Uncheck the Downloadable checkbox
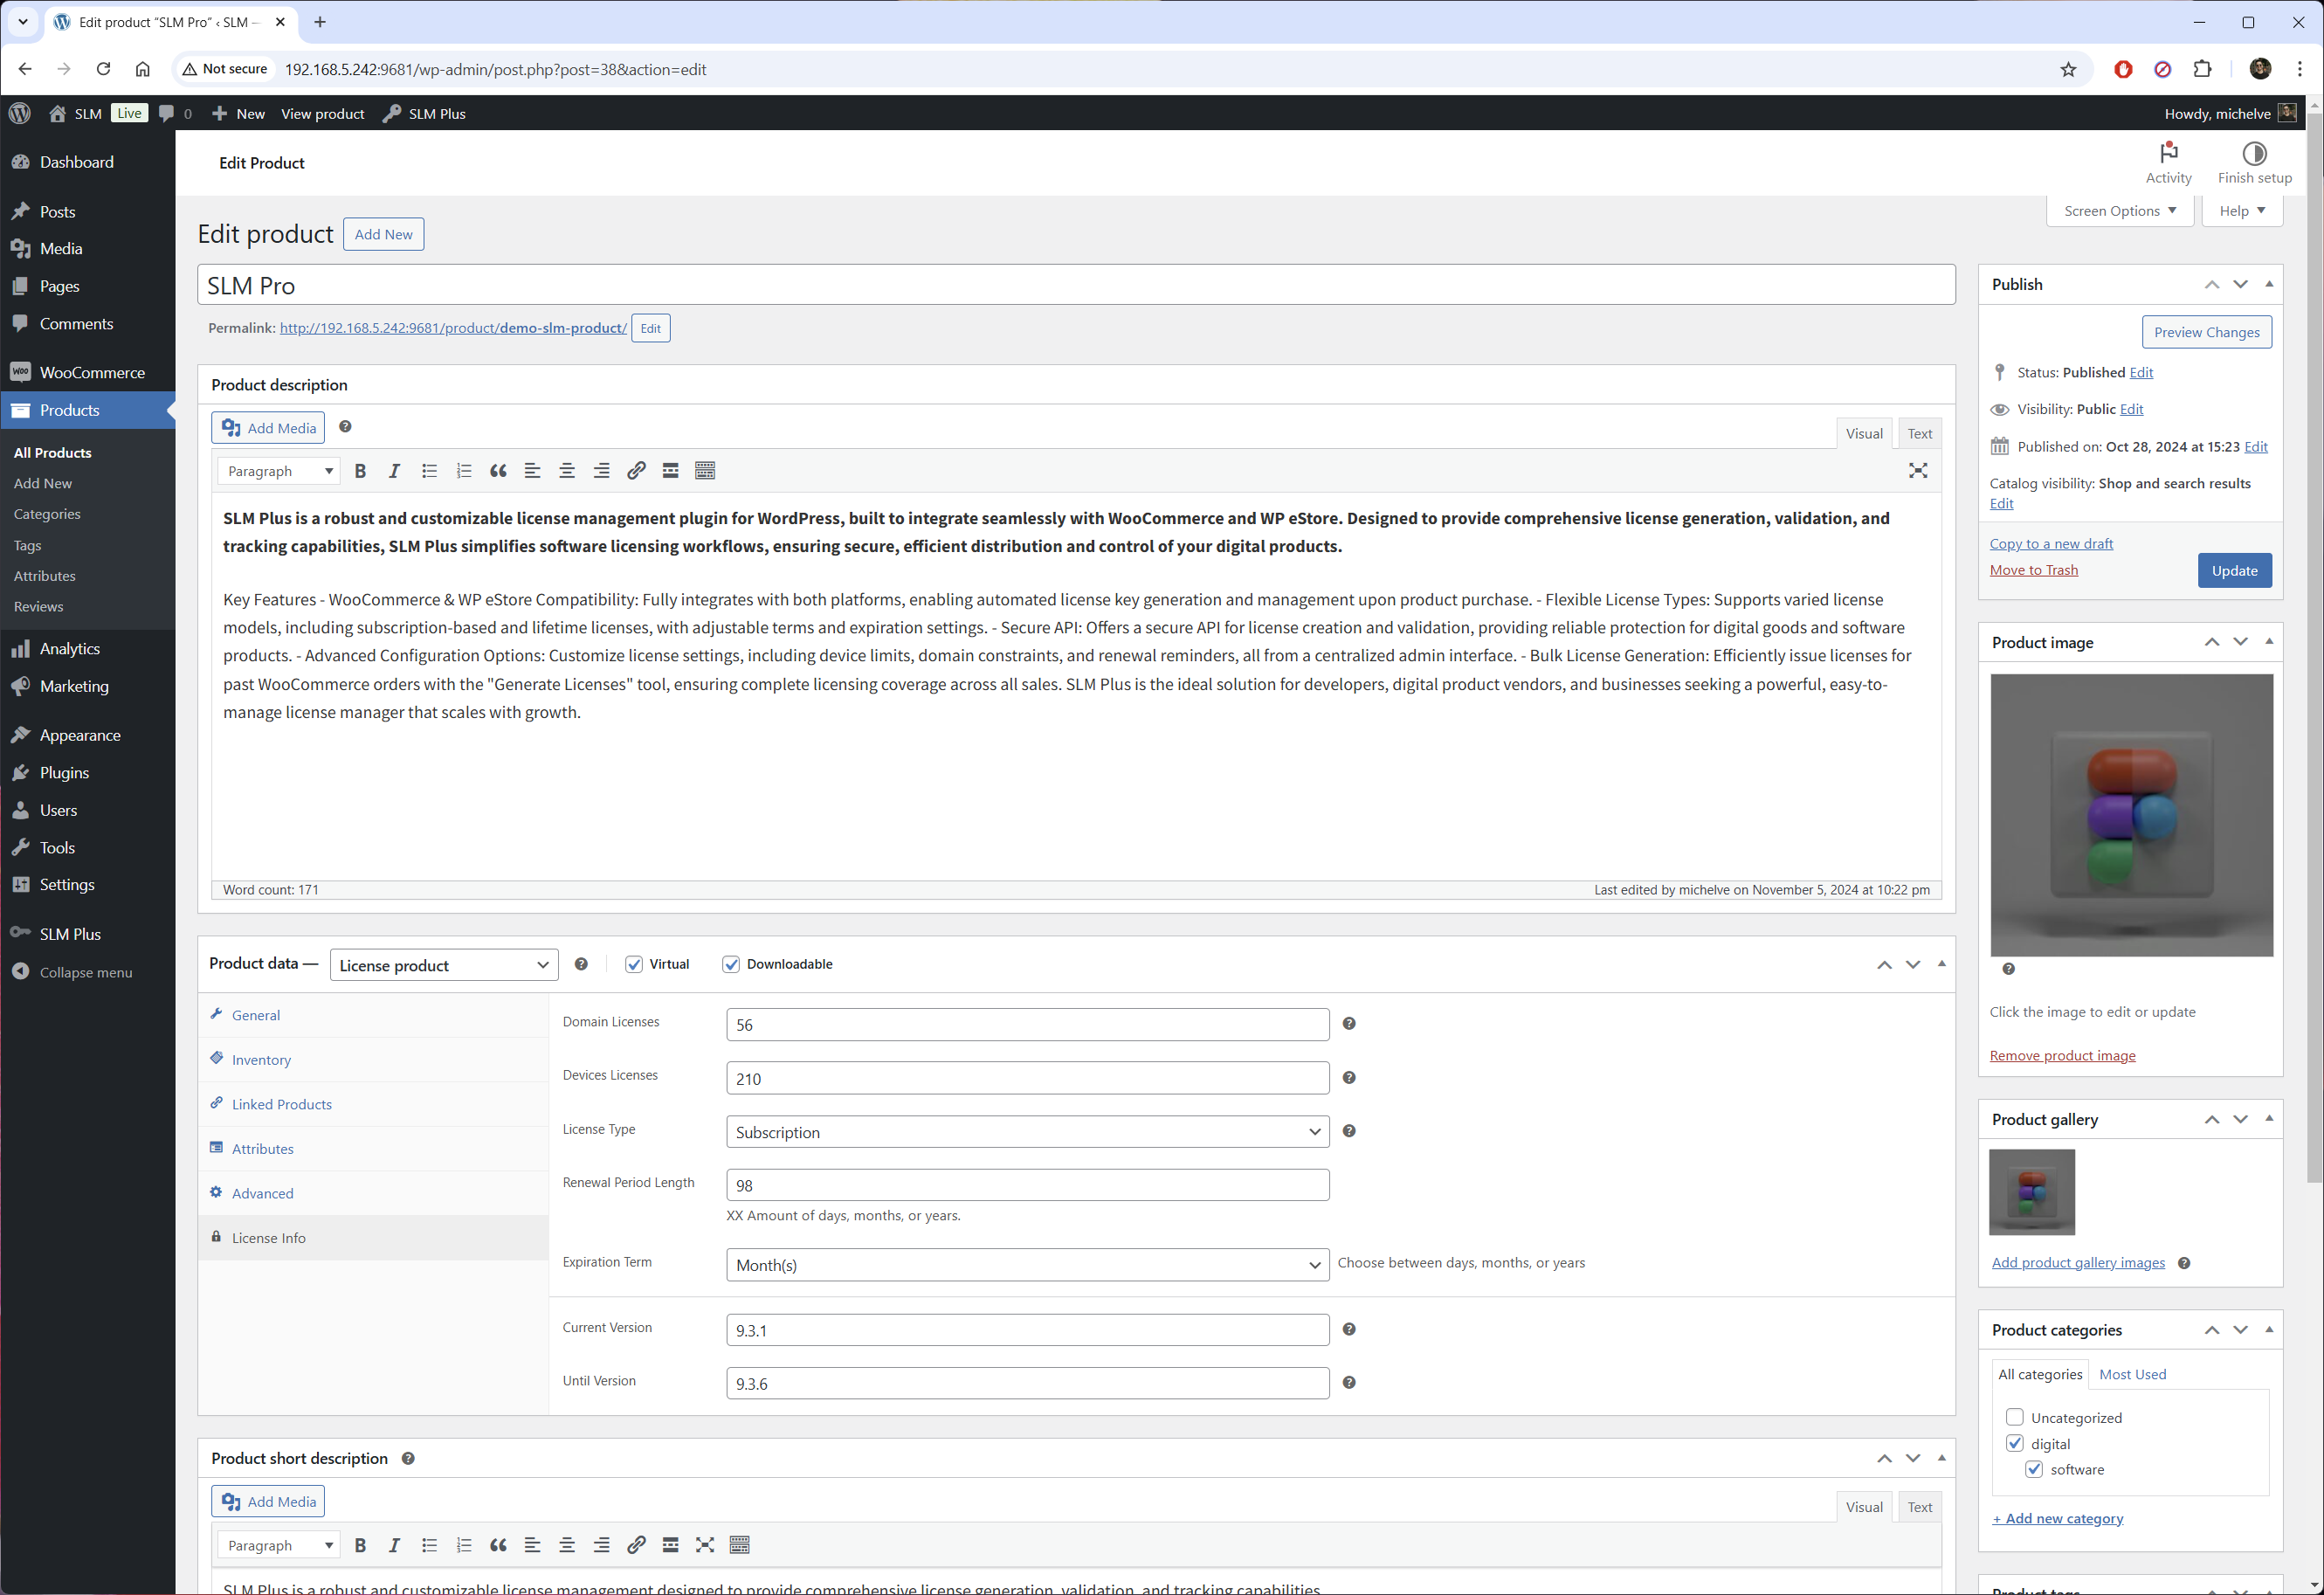2324x1595 pixels. 731,964
